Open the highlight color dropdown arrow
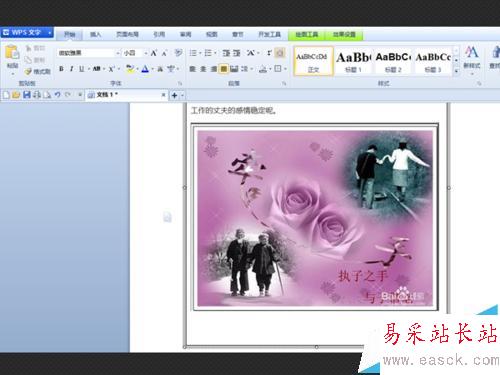The width and height of the screenshot is (500, 375). tap(137, 69)
